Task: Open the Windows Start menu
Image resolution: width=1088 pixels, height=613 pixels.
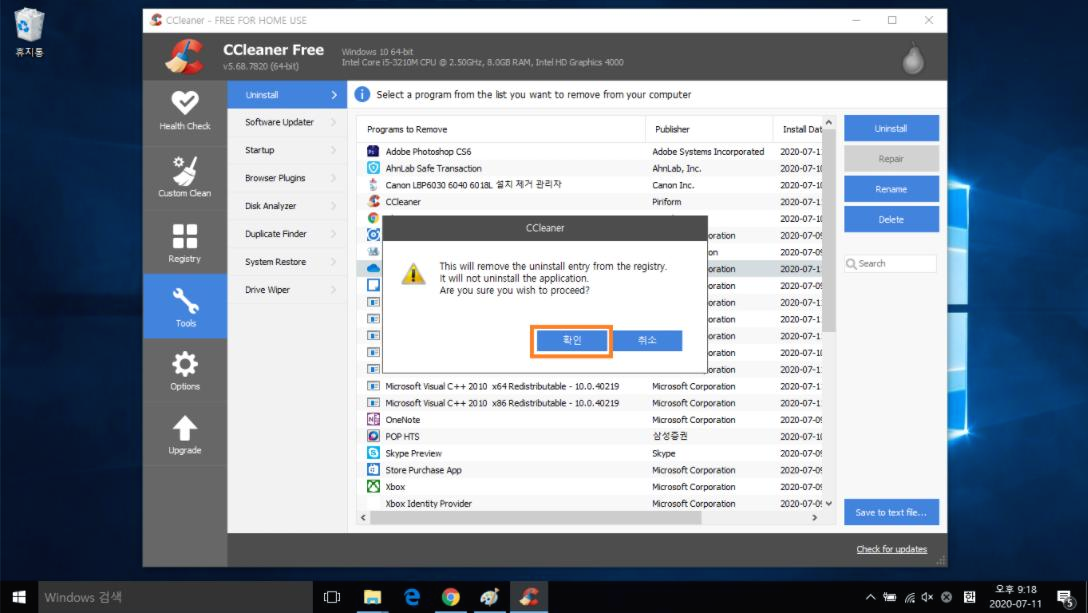Action: pyautogui.click(x=19, y=597)
